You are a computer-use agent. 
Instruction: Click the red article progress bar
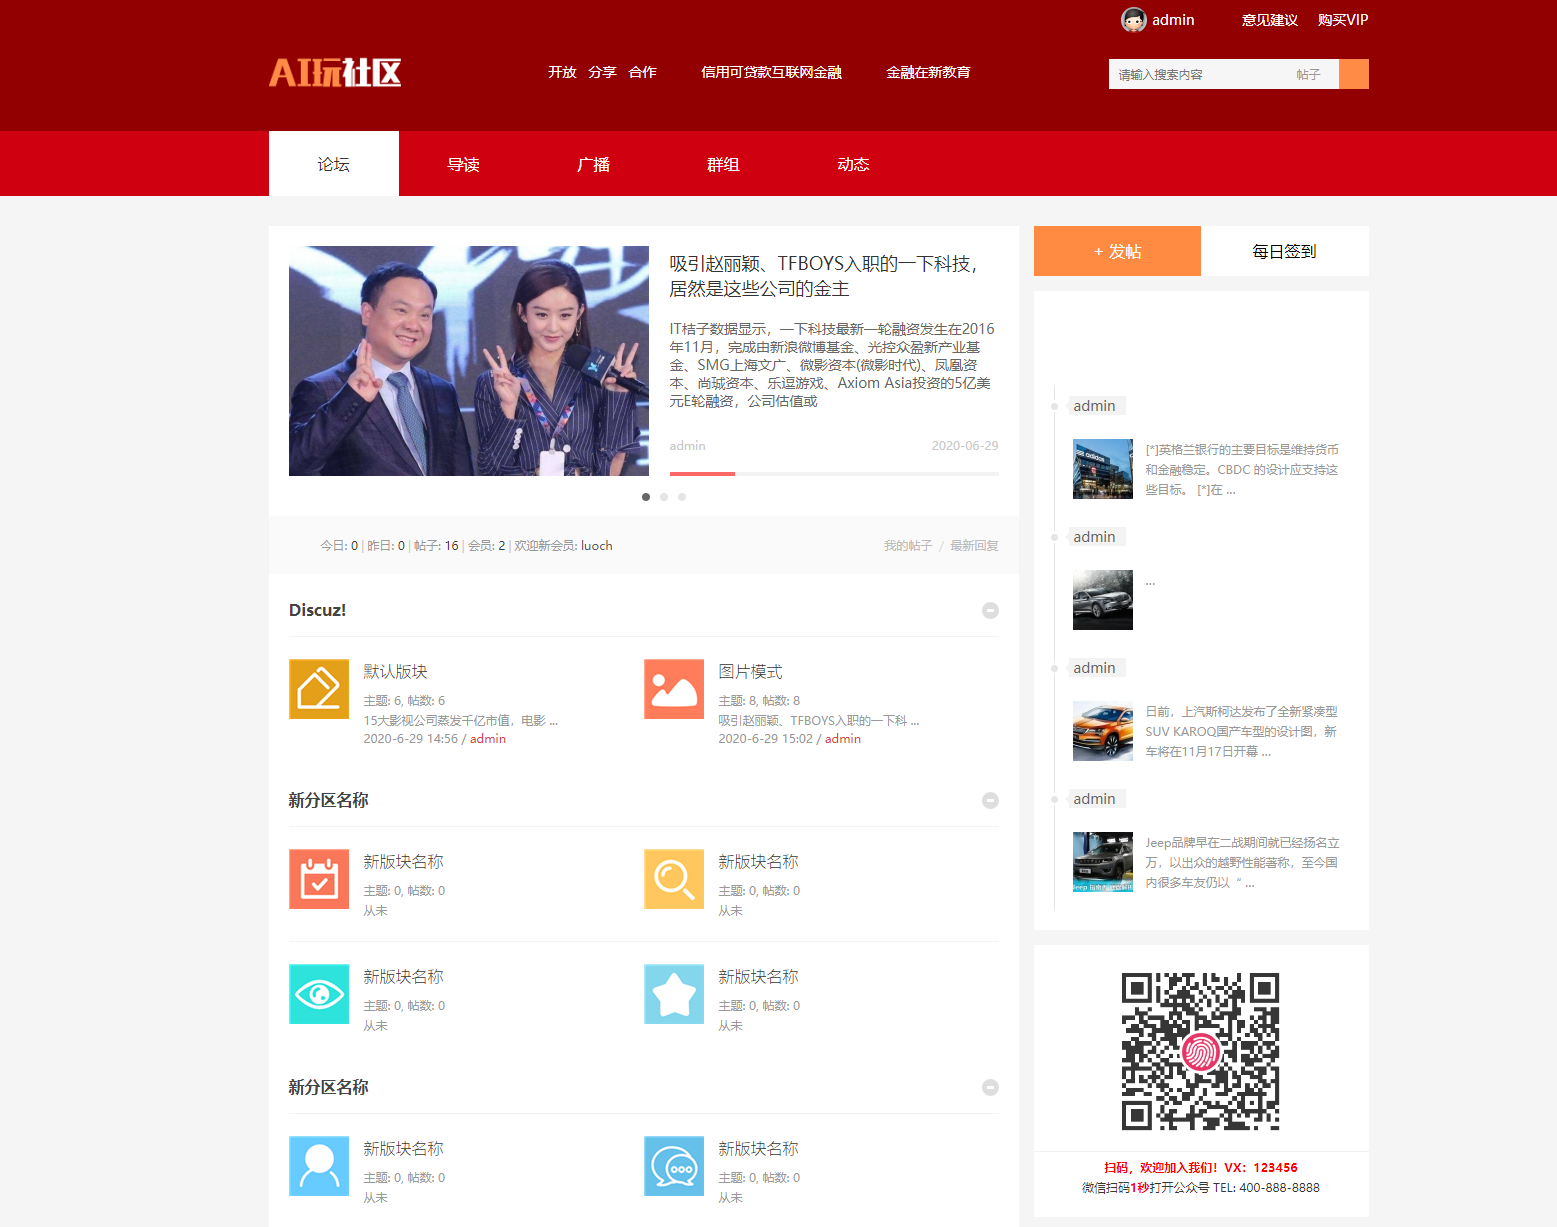pyautogui.click(x=702, y=473)
